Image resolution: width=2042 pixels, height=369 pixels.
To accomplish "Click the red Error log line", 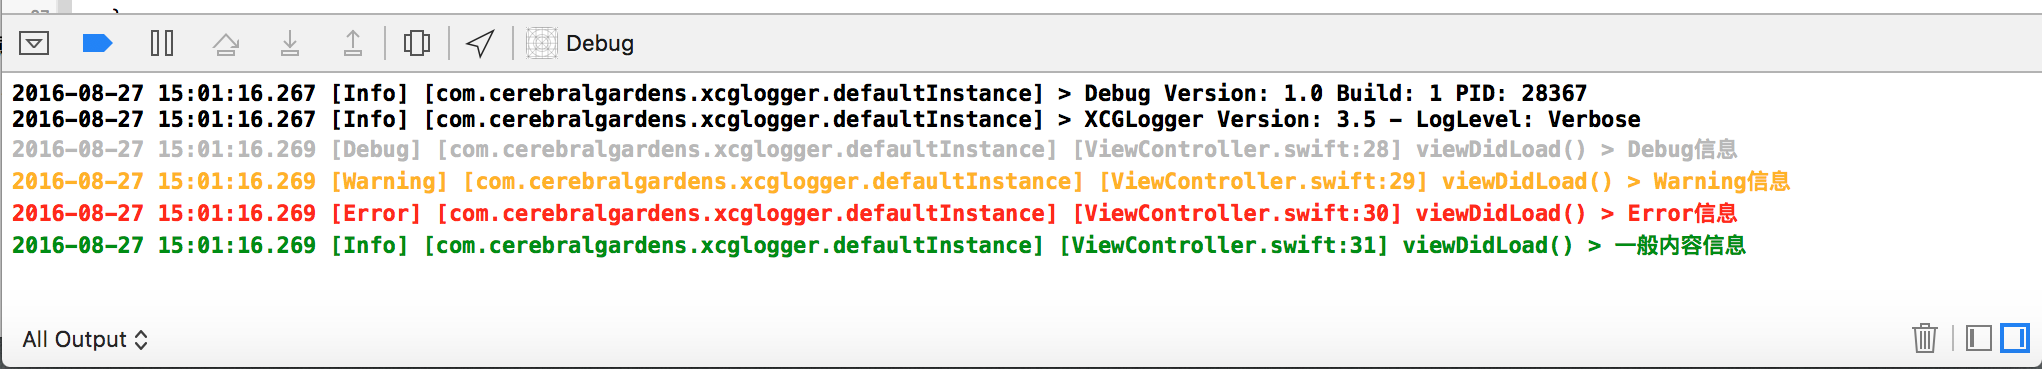I will pyautogui.click(x=875, y=213).
